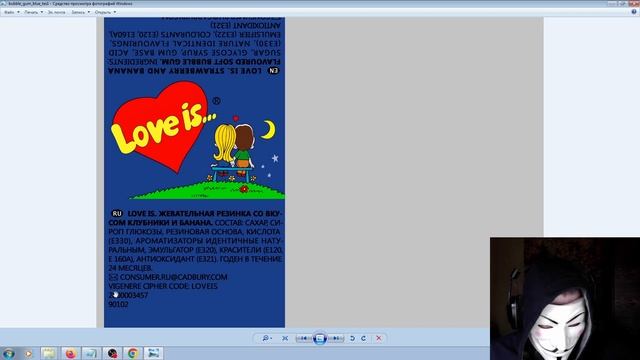Delete image with red X
640x360 pixels.
(x=379, y=338)
